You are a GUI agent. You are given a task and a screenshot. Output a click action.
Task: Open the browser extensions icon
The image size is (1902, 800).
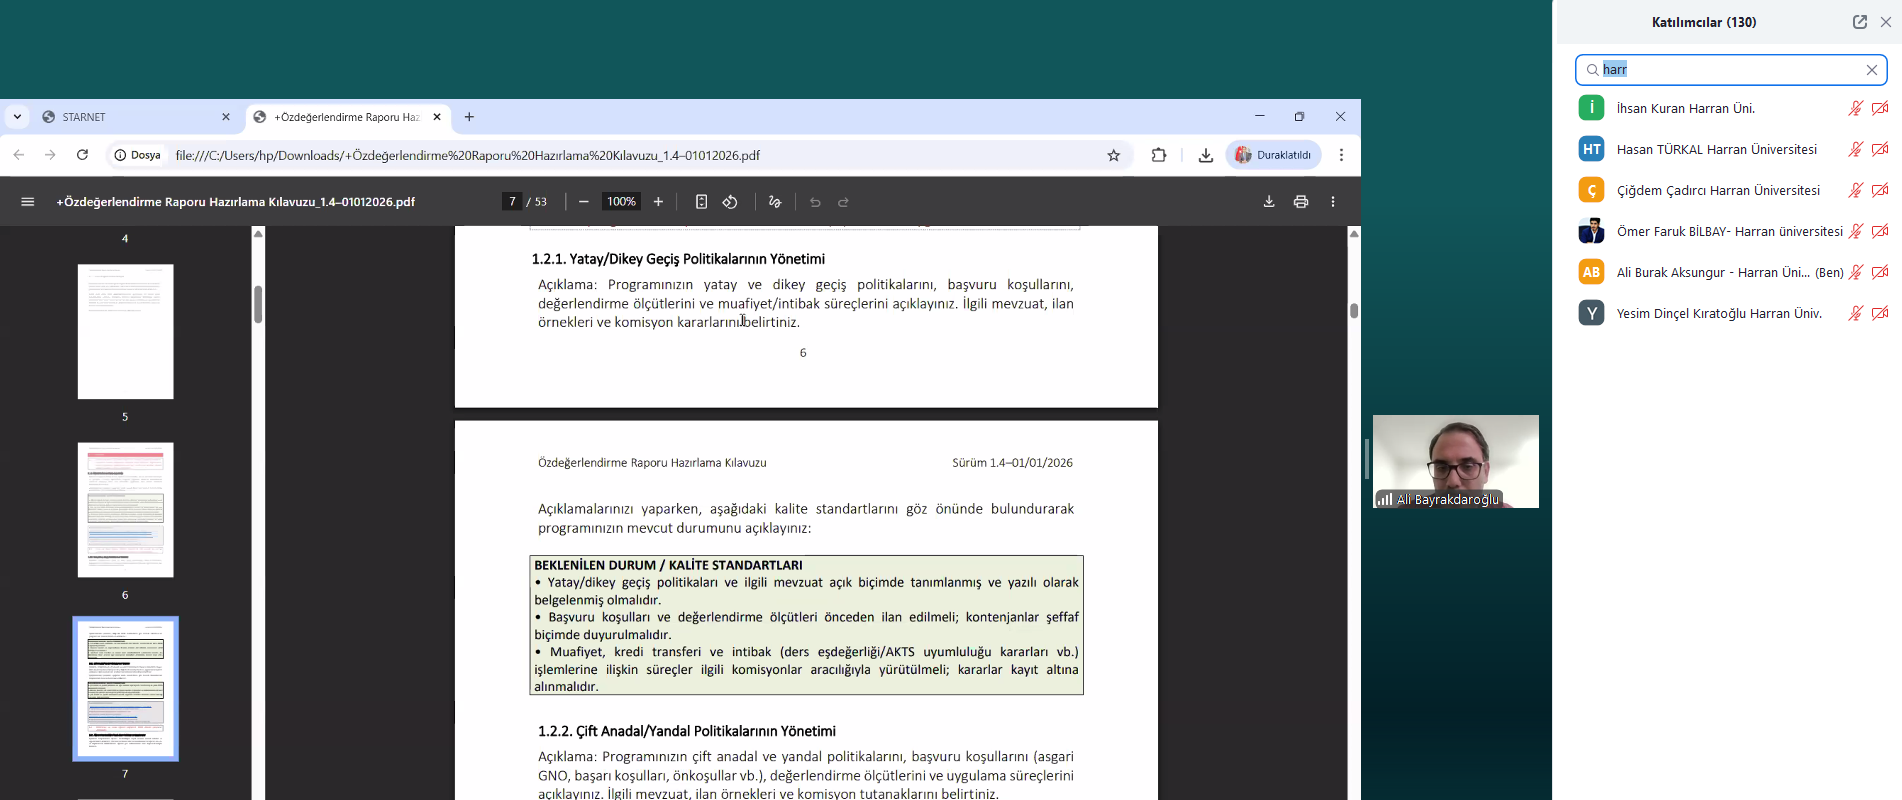tap(1159, 155)
